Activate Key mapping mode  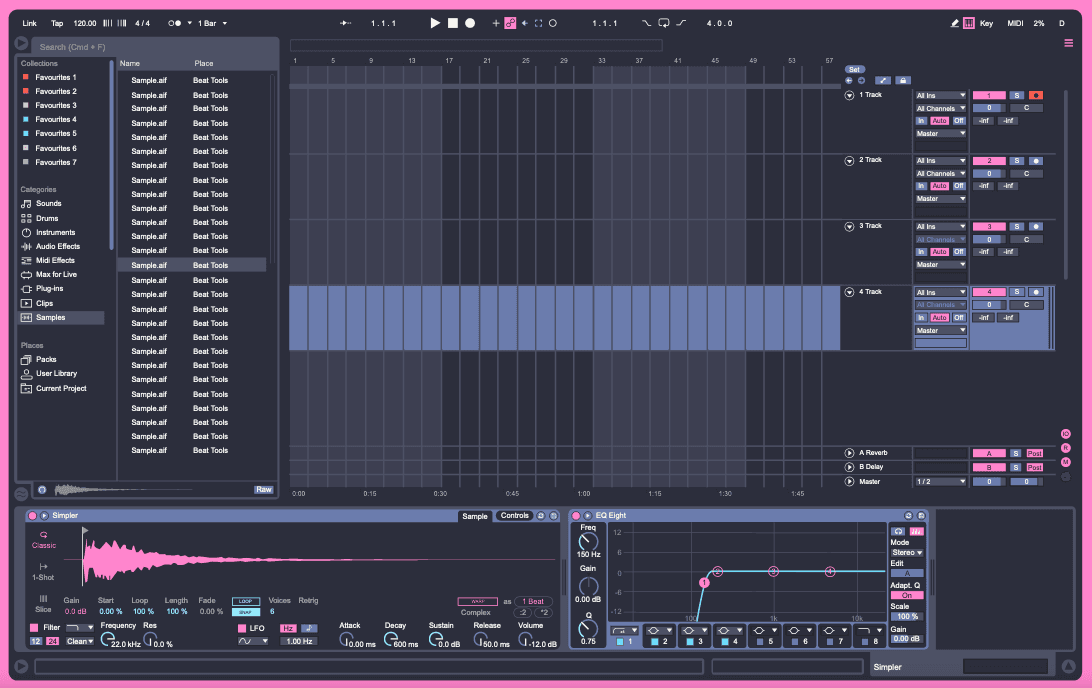[x=986, y=23]
